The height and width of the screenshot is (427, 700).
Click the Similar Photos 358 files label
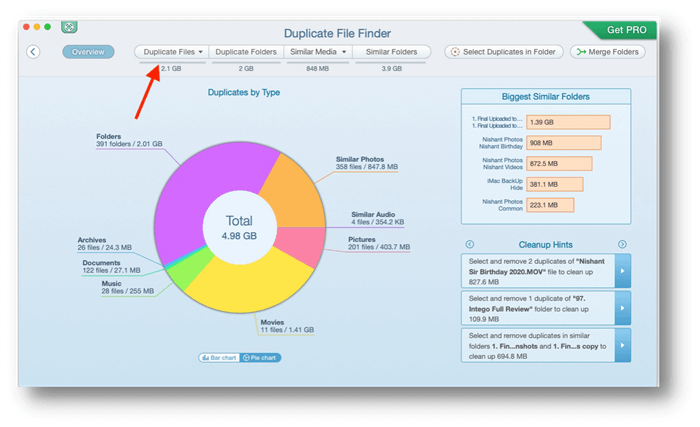click(367, 163)
